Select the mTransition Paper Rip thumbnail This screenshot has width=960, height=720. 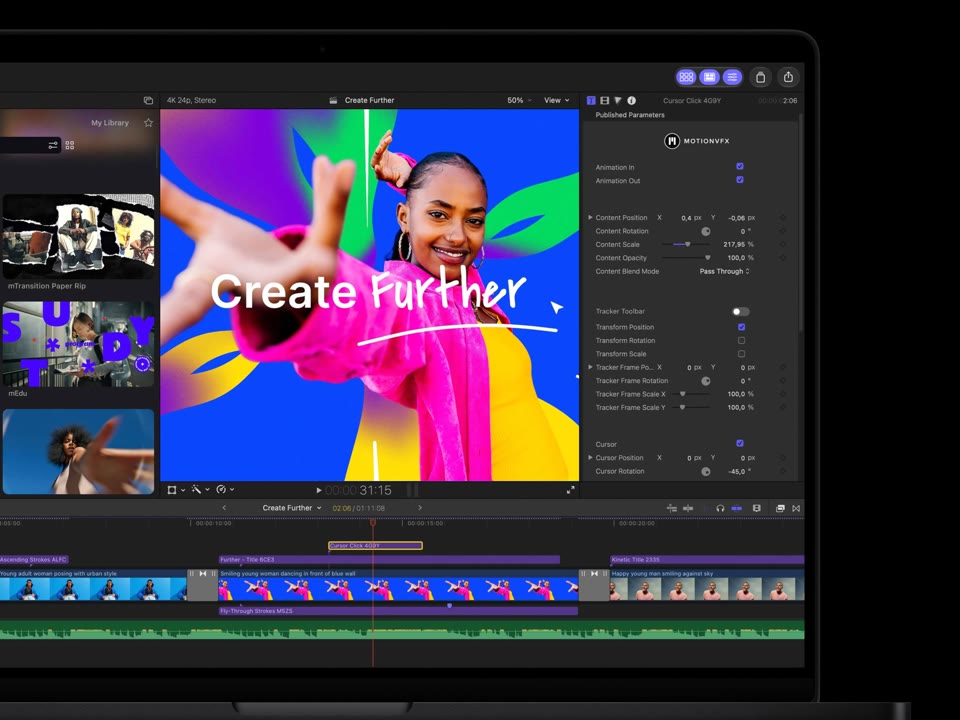78,236
